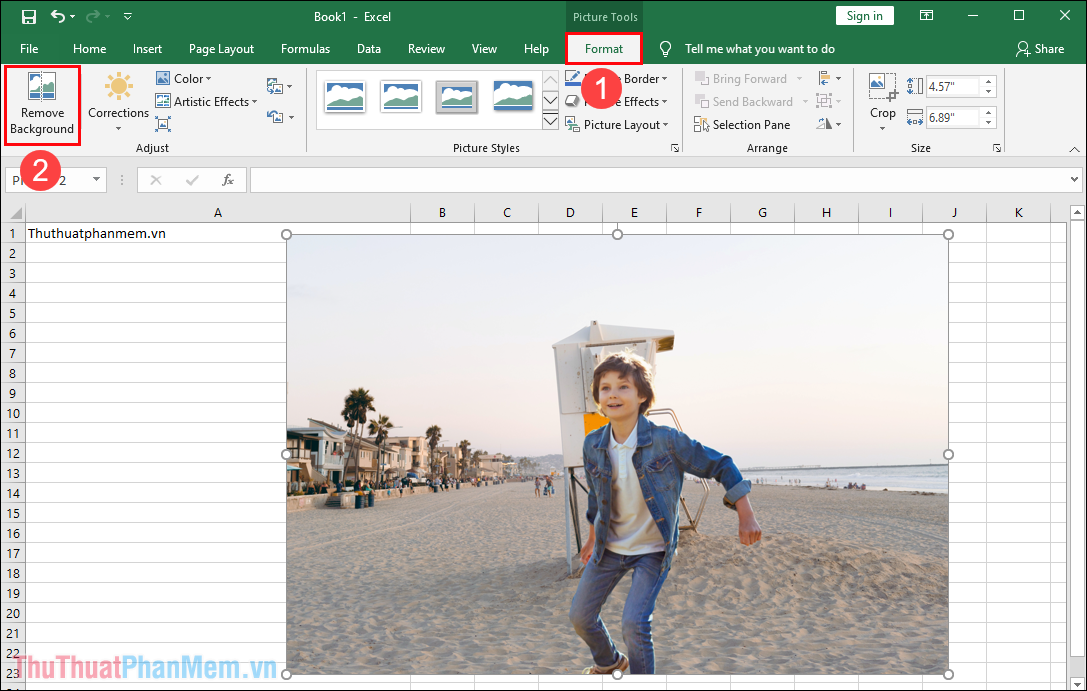Image resolution: width=1087 pixels, height=691 pixels.
Task: Select the cell containing Thuthuatphanmem.vn
Action: (x=100, y=233)
